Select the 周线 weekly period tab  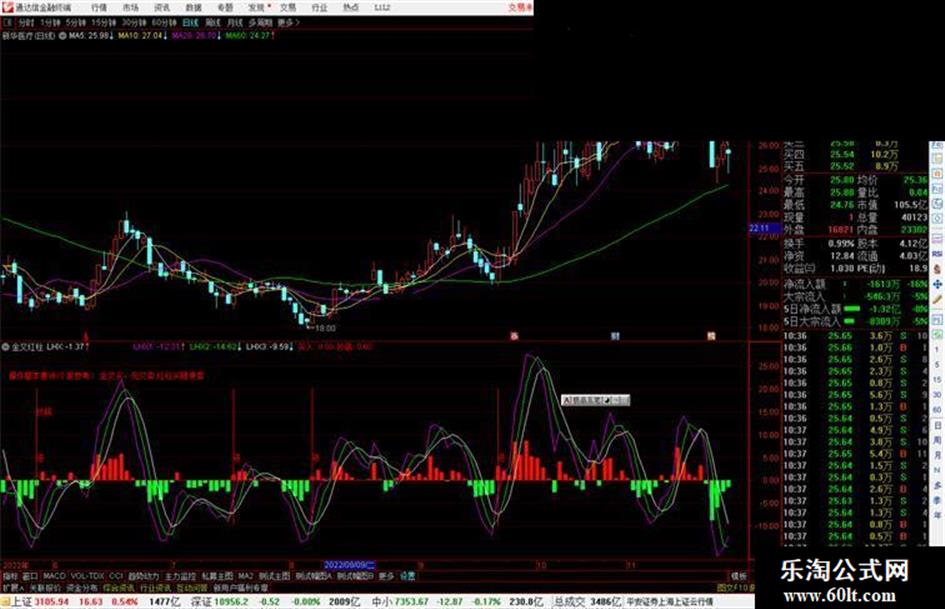click(213, 22)
